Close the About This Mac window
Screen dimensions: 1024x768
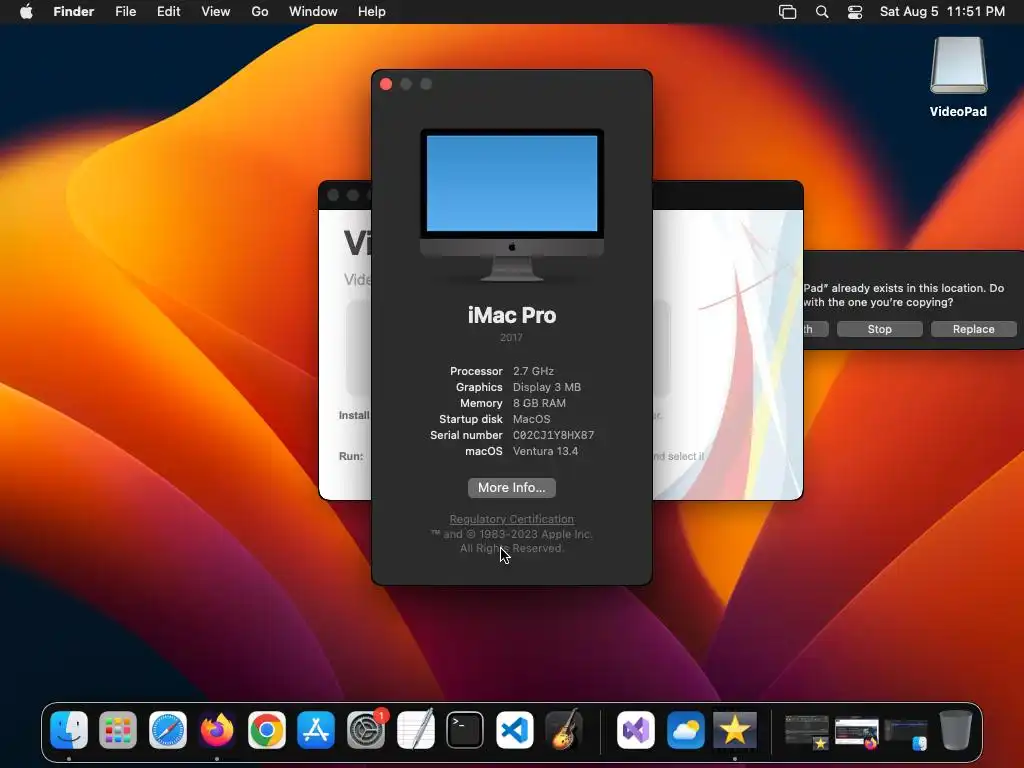click(x=386, y=84)
